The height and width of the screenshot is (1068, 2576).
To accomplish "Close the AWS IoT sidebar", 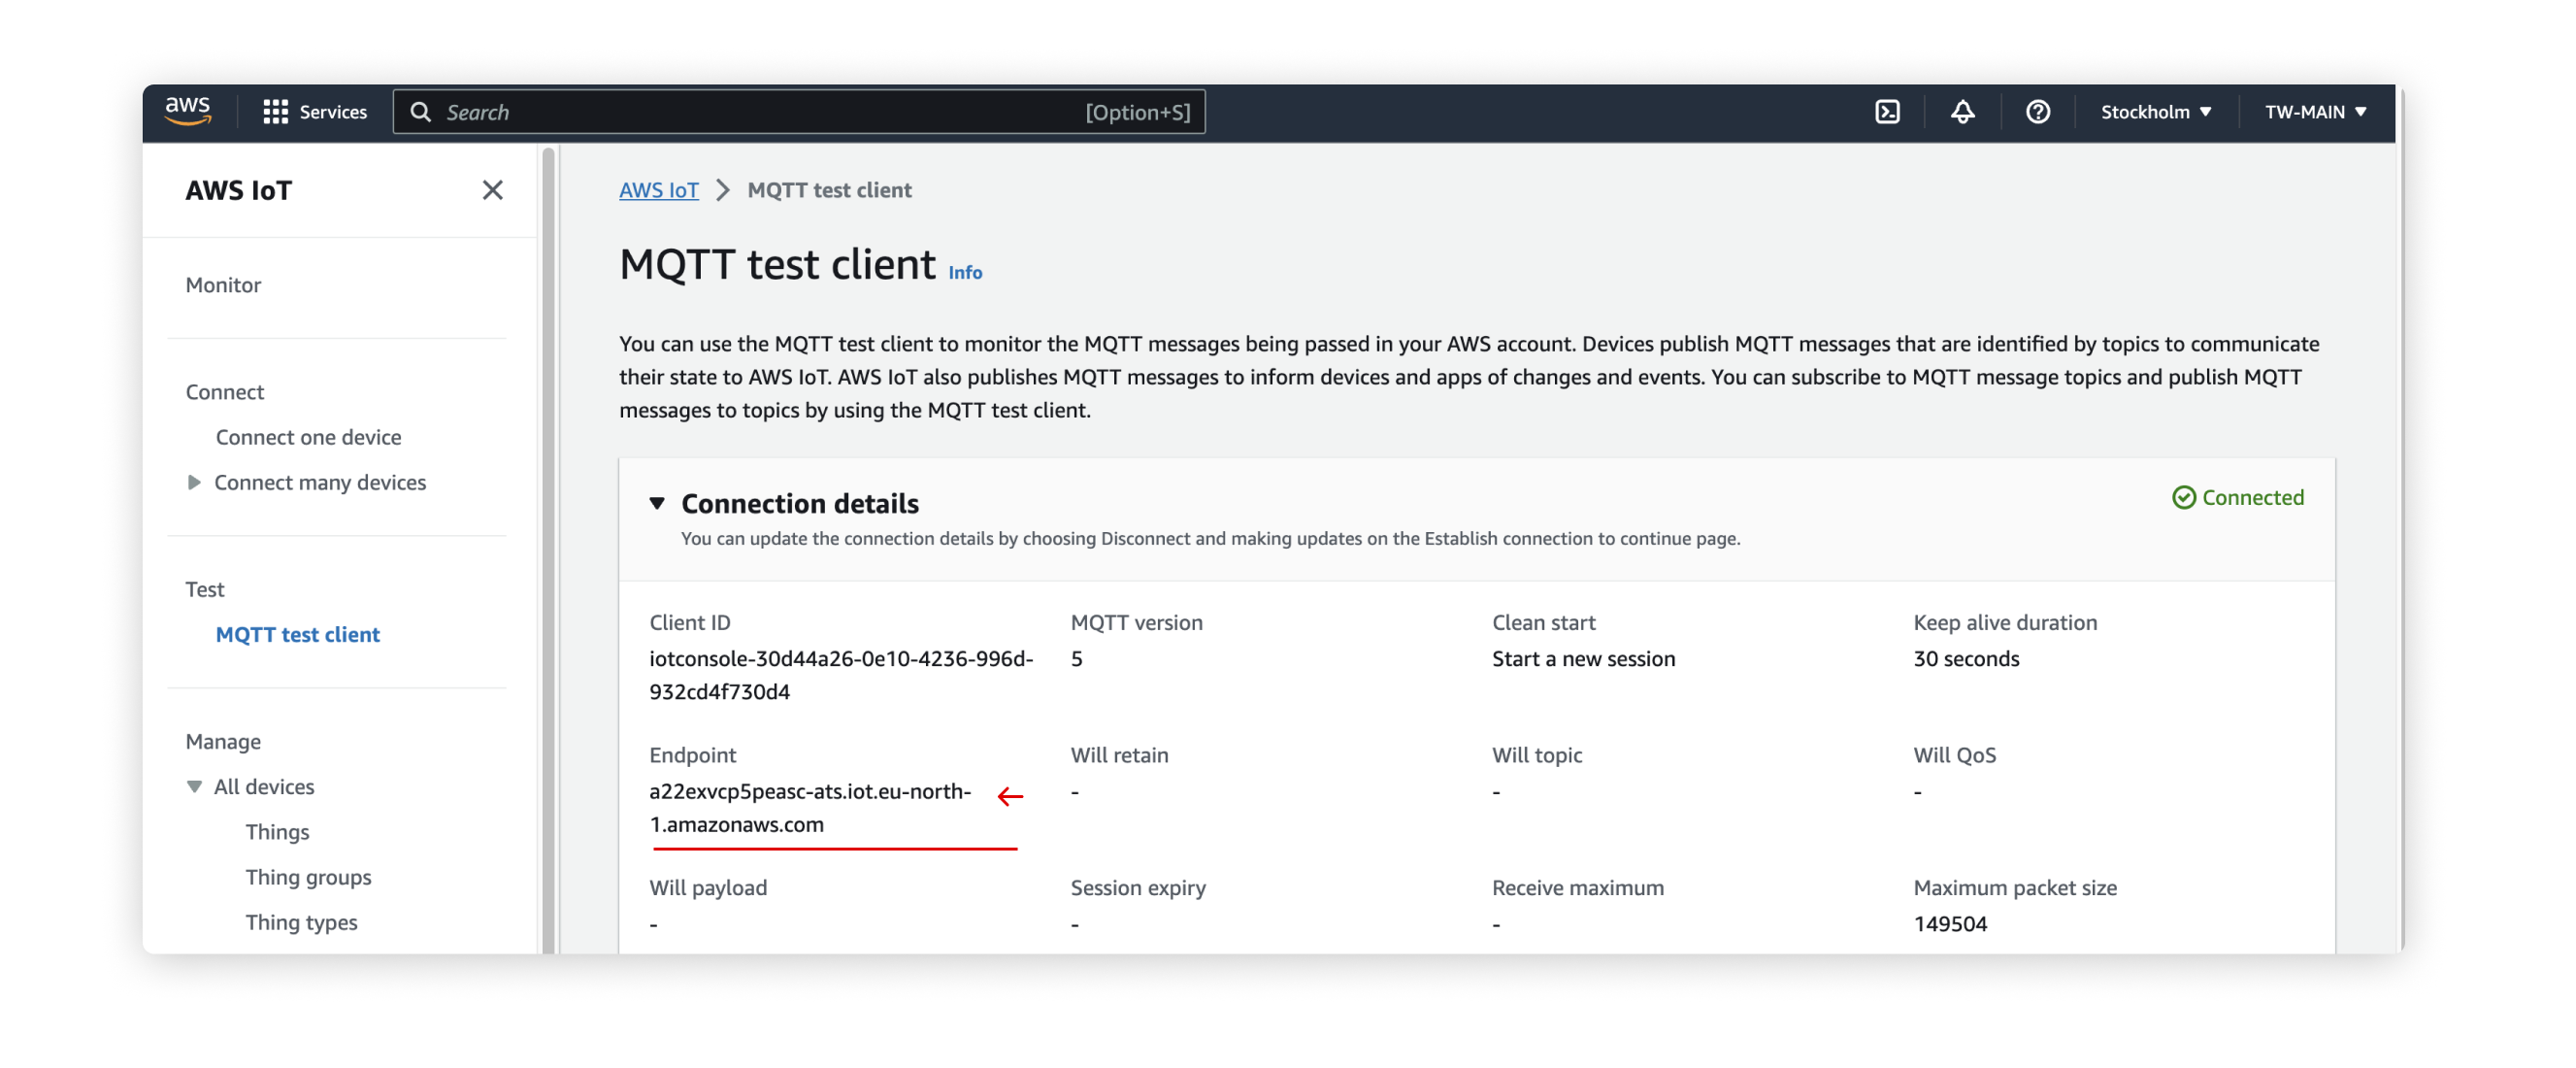I will 492,190.
